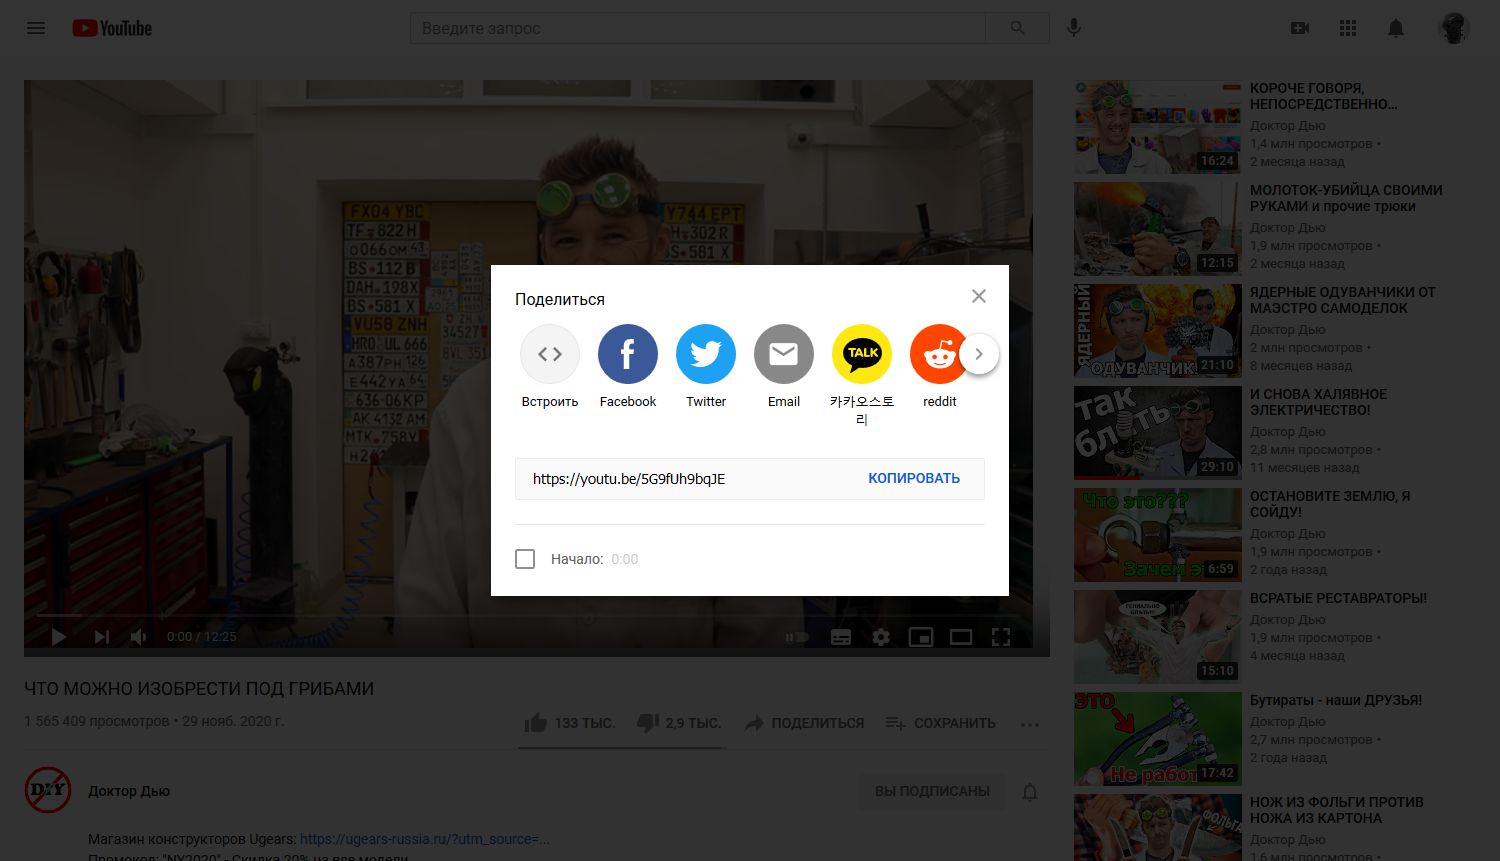Click the title ВСРАТЫЕ РЕСТАВРАТОРЫ!

1338,598
